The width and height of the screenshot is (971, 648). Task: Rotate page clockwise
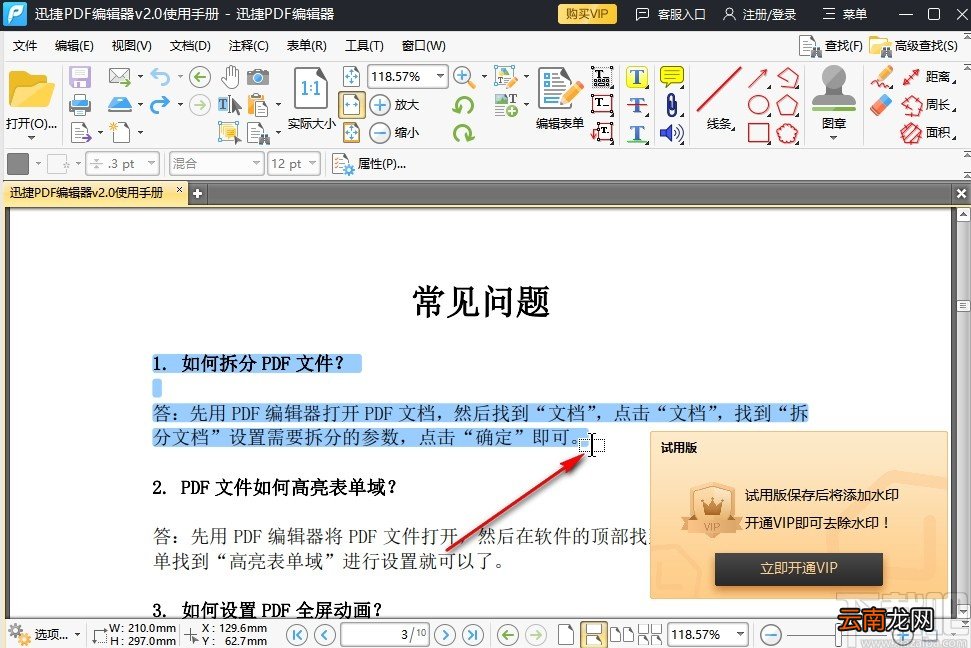click(x=463, y=133)
